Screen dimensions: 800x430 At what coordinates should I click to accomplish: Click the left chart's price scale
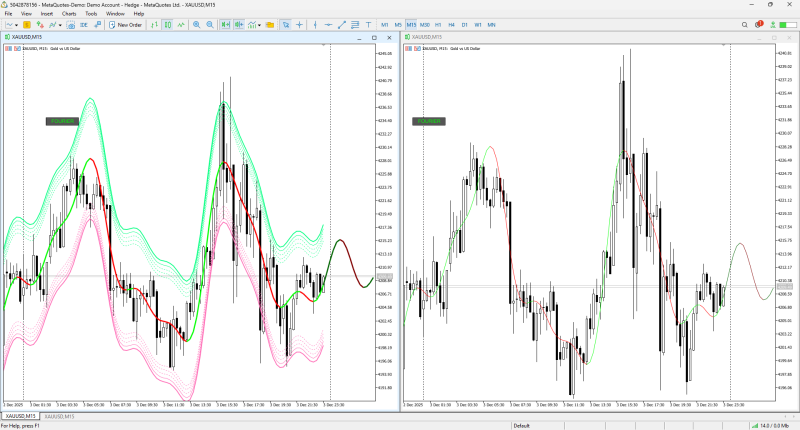tap(387, 222)
